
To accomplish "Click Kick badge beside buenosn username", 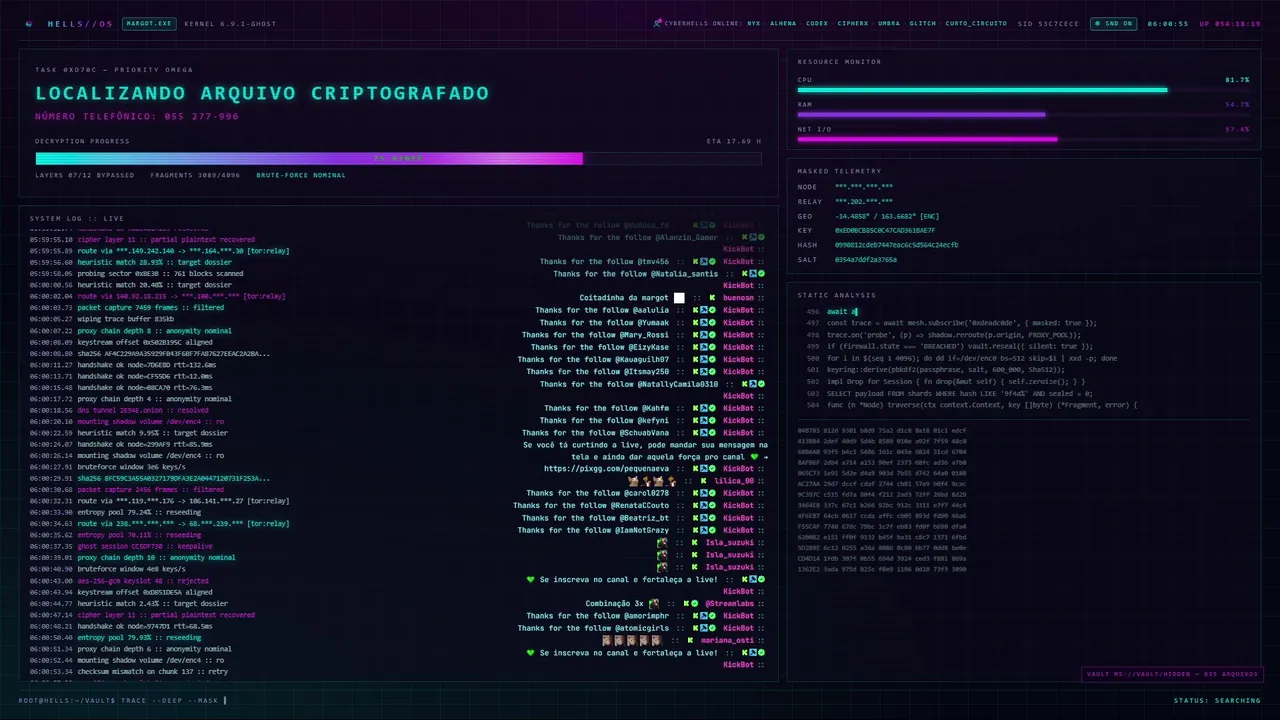I will (x=712, y=298).
